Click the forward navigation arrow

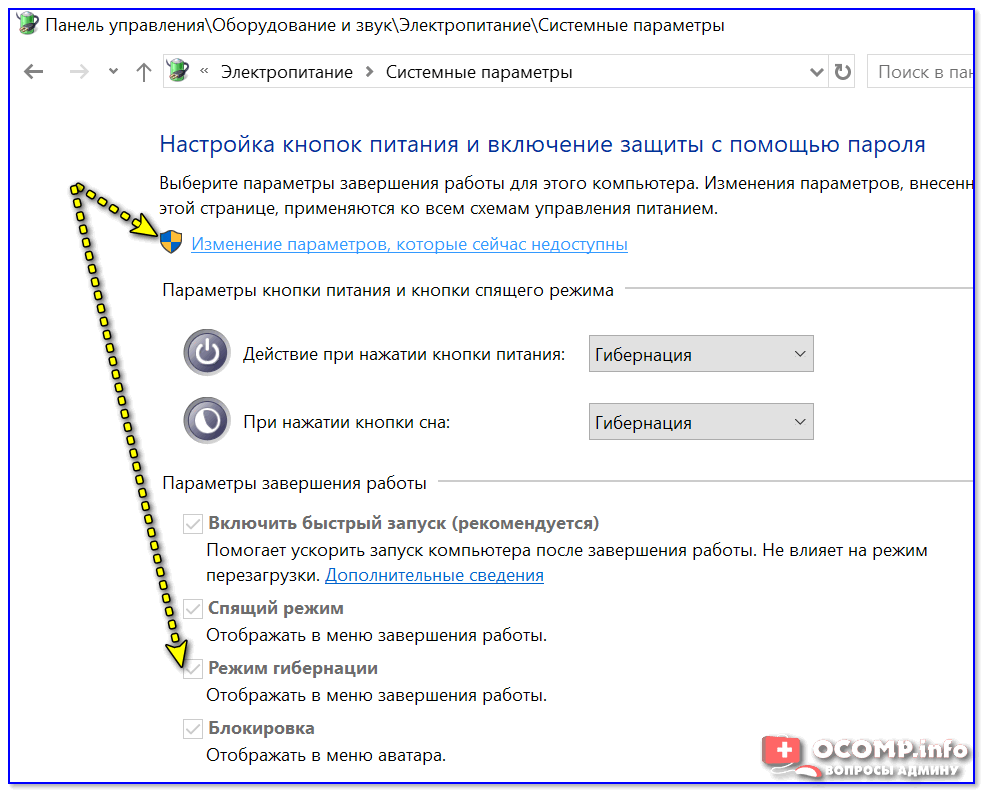[81, 72]
